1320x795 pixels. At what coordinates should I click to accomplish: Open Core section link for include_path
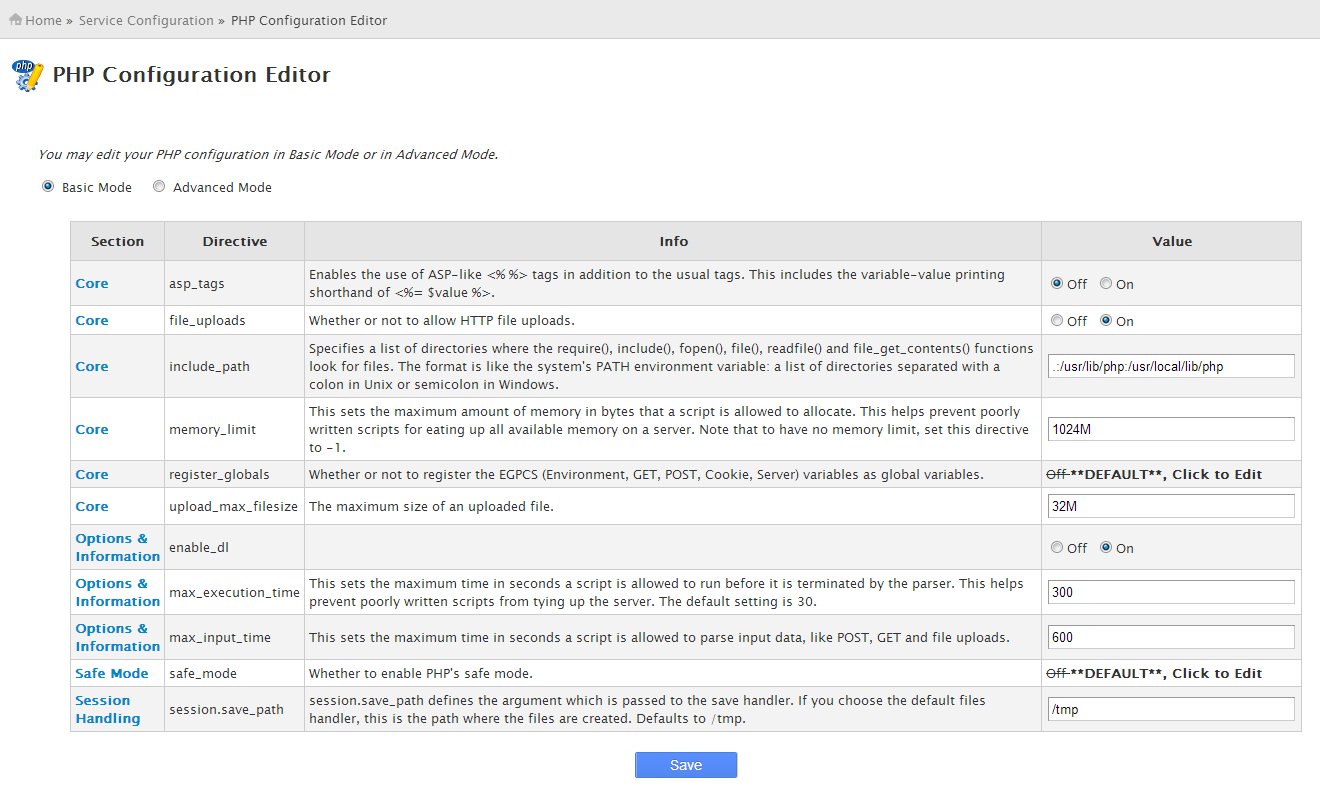pos(92,366)
